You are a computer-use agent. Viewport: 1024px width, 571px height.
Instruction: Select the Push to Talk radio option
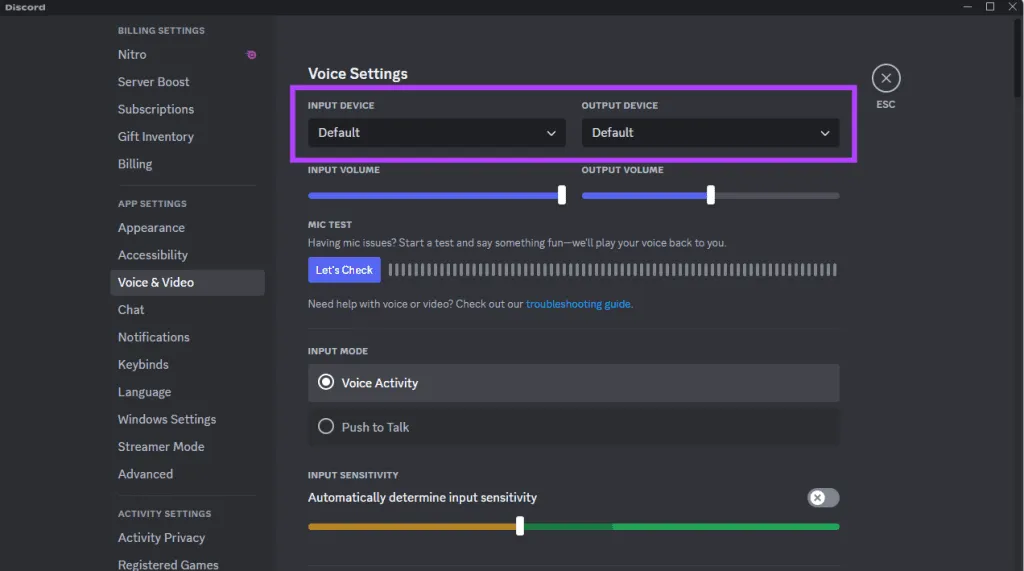326,427
